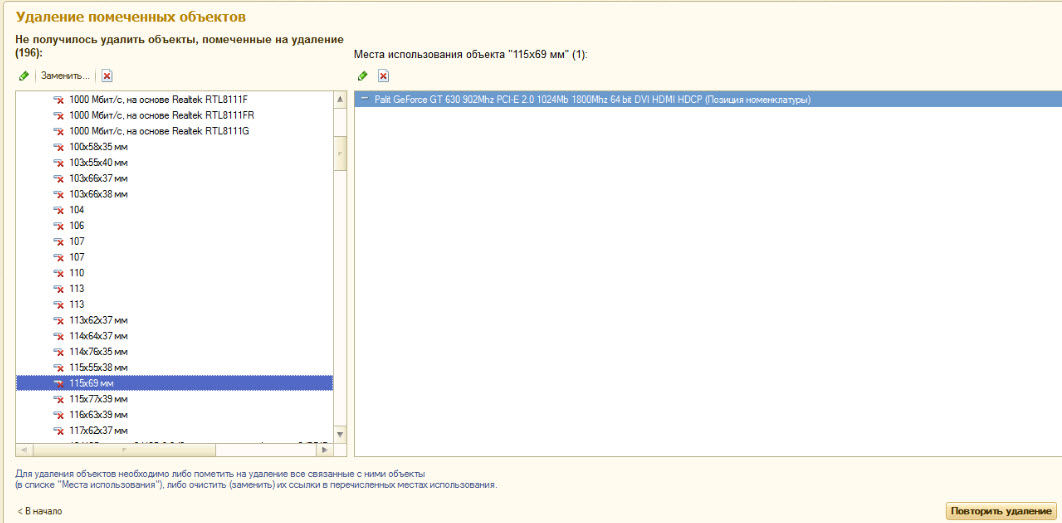Click the objects list scroll down arrow
This screenshot has width=1062, height=523.
(340, 434)
